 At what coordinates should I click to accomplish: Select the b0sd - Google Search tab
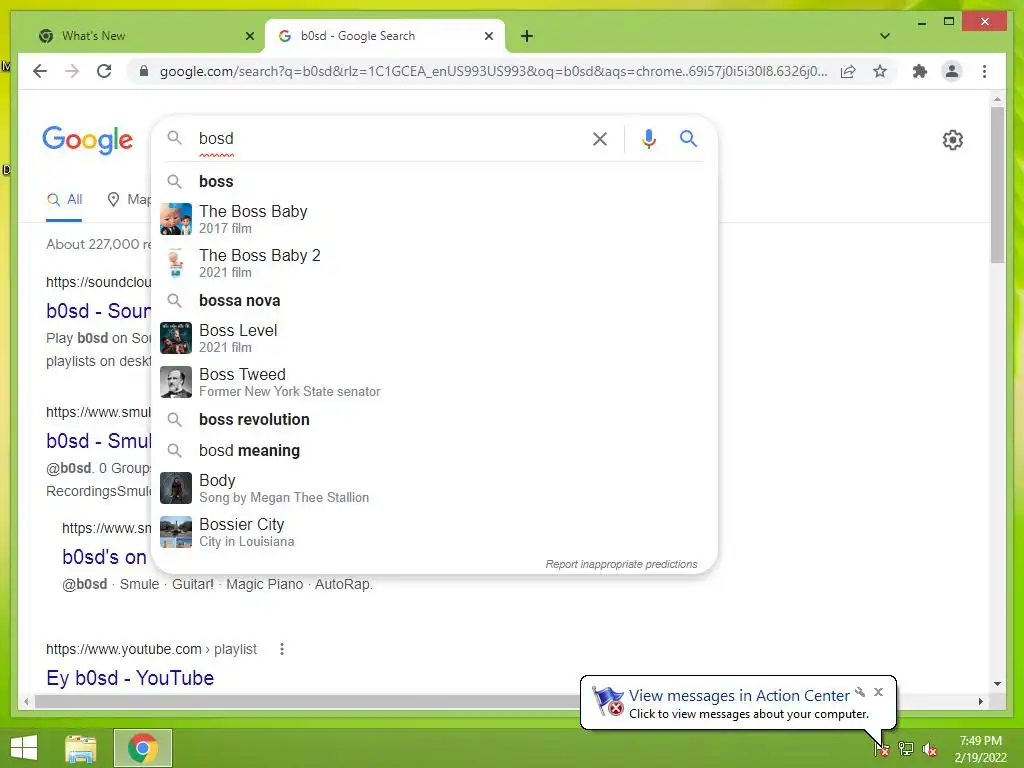(384, 36)
